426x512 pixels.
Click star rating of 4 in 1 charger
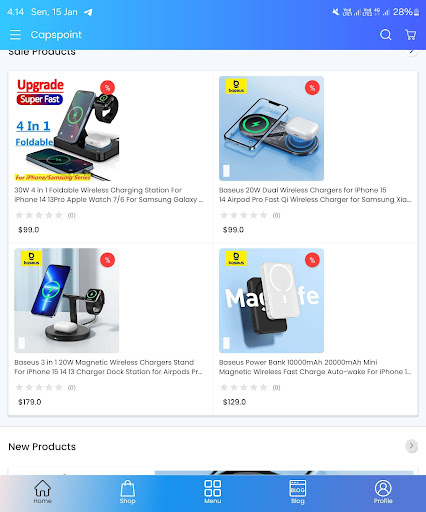(39, 215)
